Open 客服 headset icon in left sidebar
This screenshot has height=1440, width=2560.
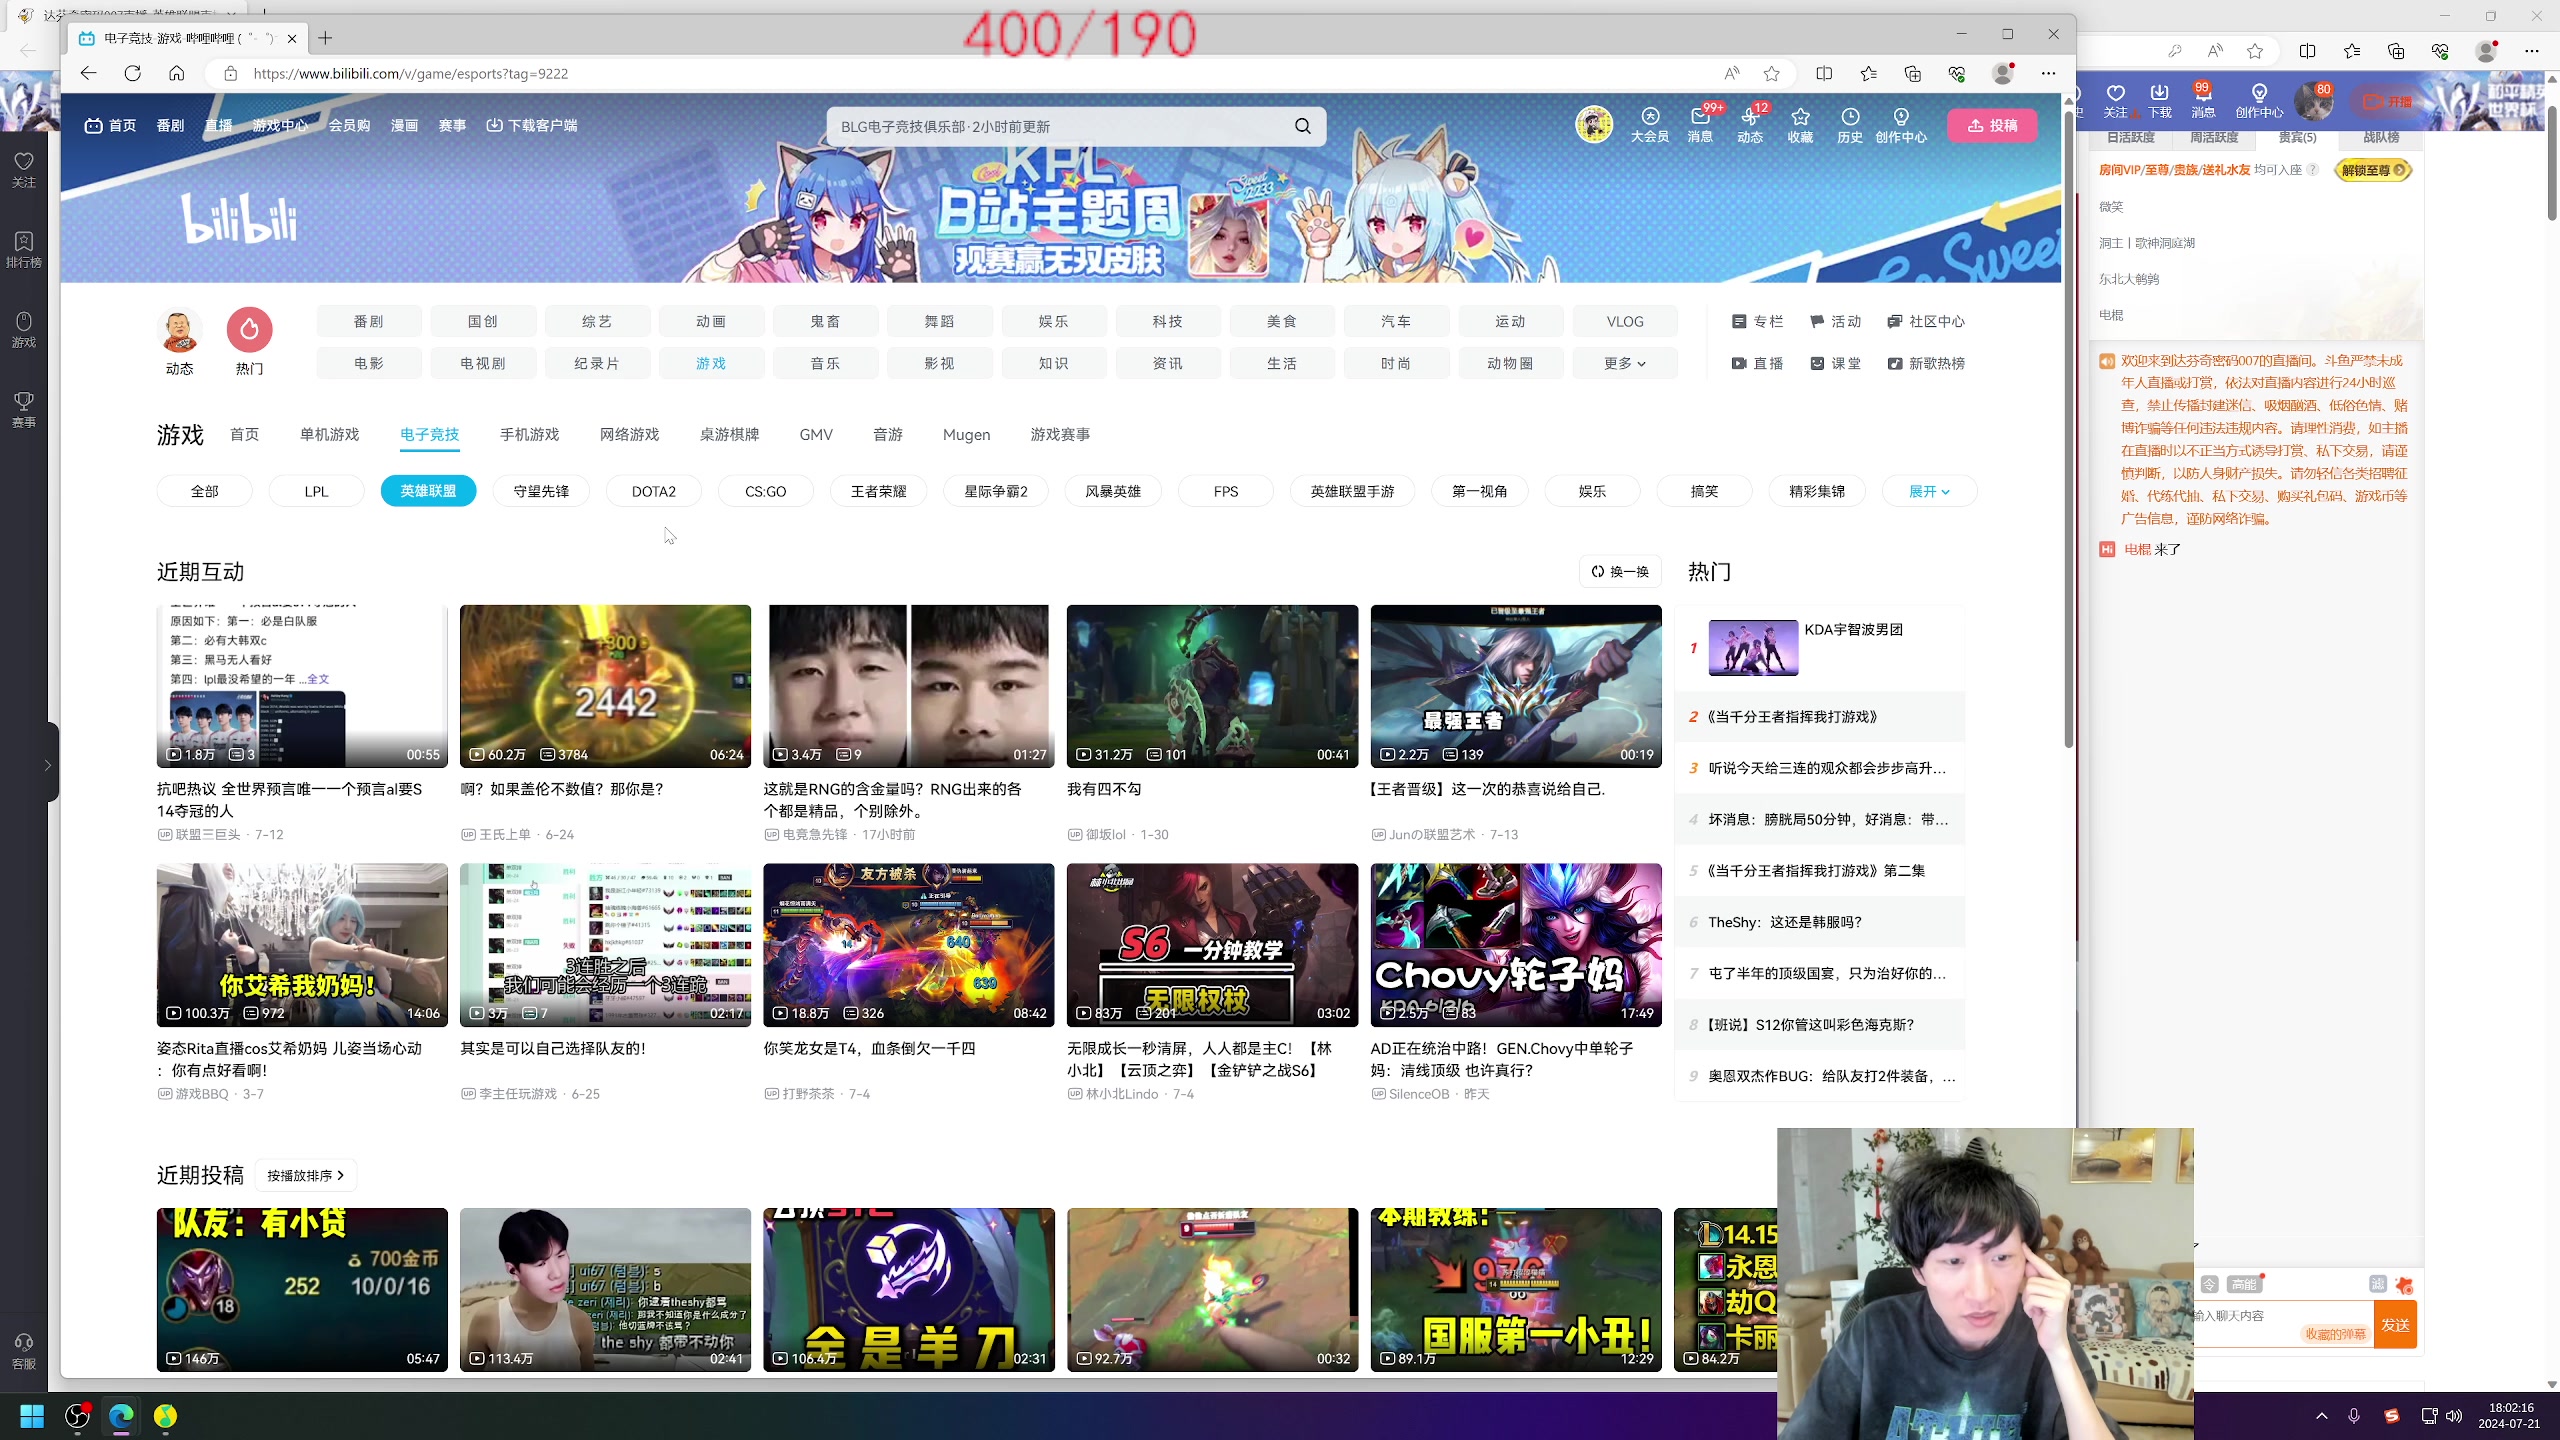(x=24, y=1351)
